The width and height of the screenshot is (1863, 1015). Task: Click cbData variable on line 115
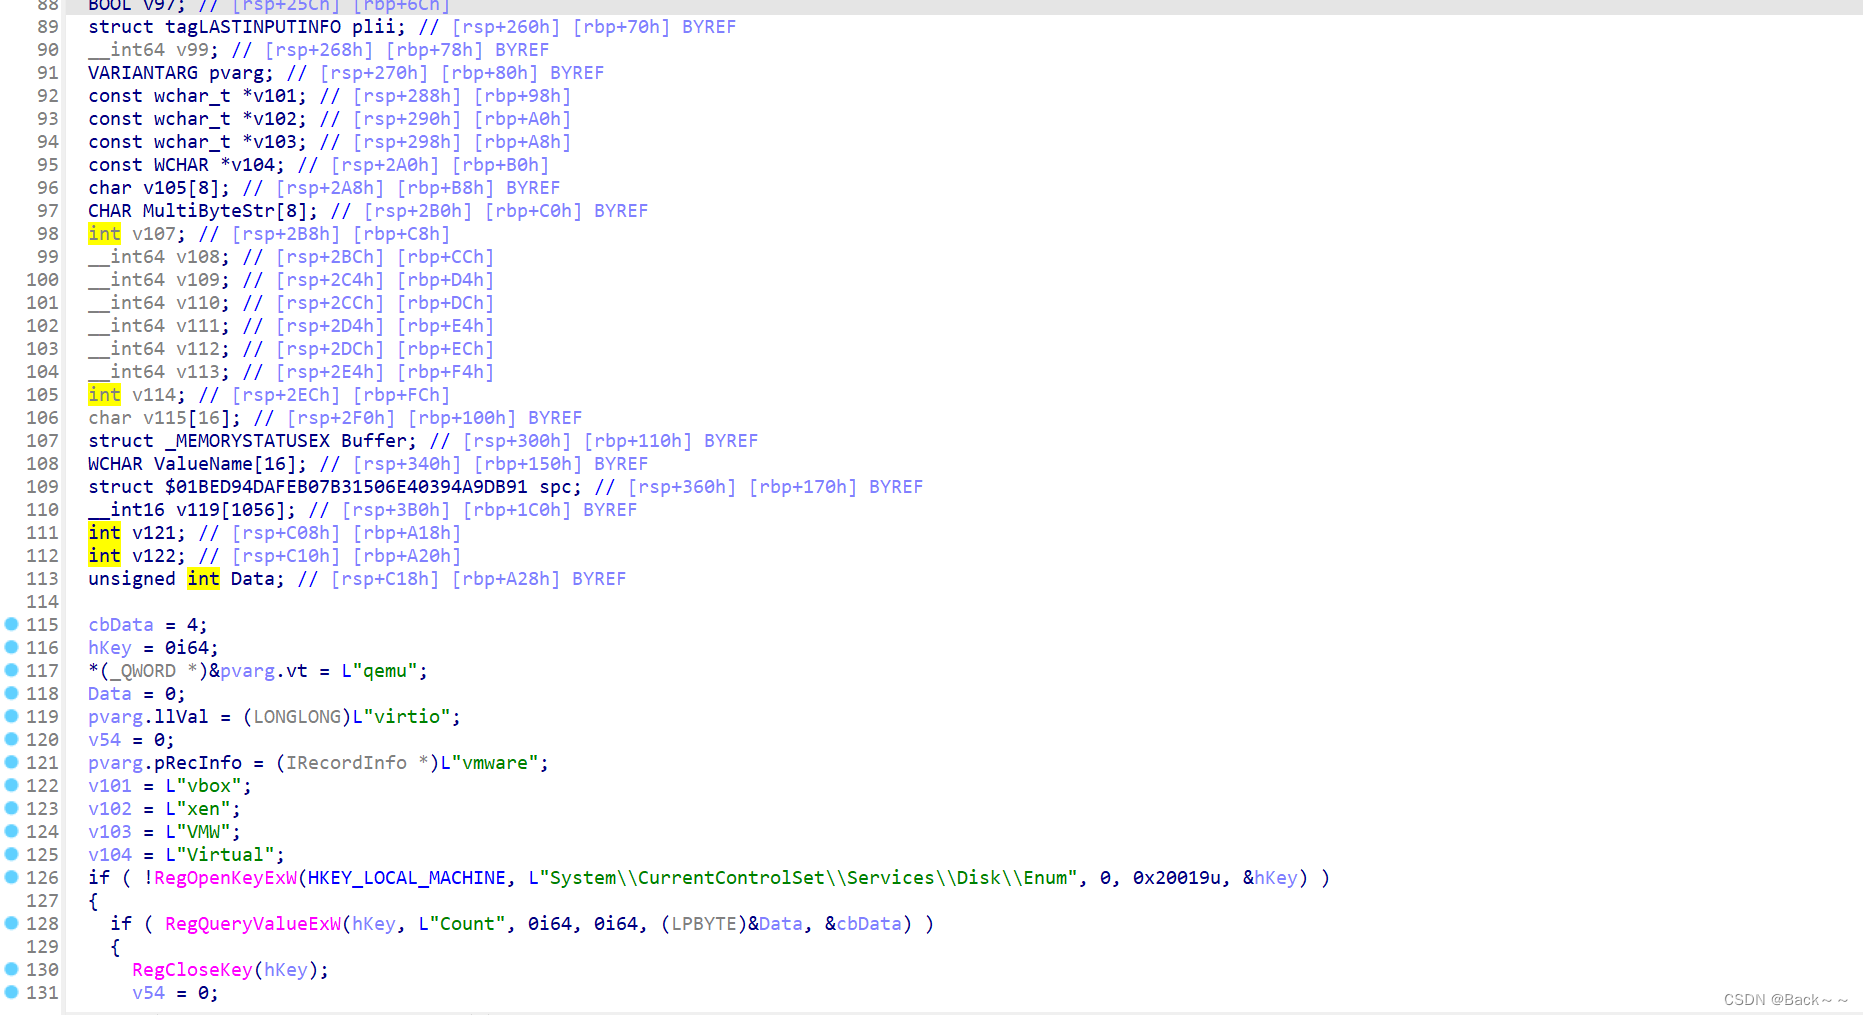pyautogui.click(x=121, y=625)
